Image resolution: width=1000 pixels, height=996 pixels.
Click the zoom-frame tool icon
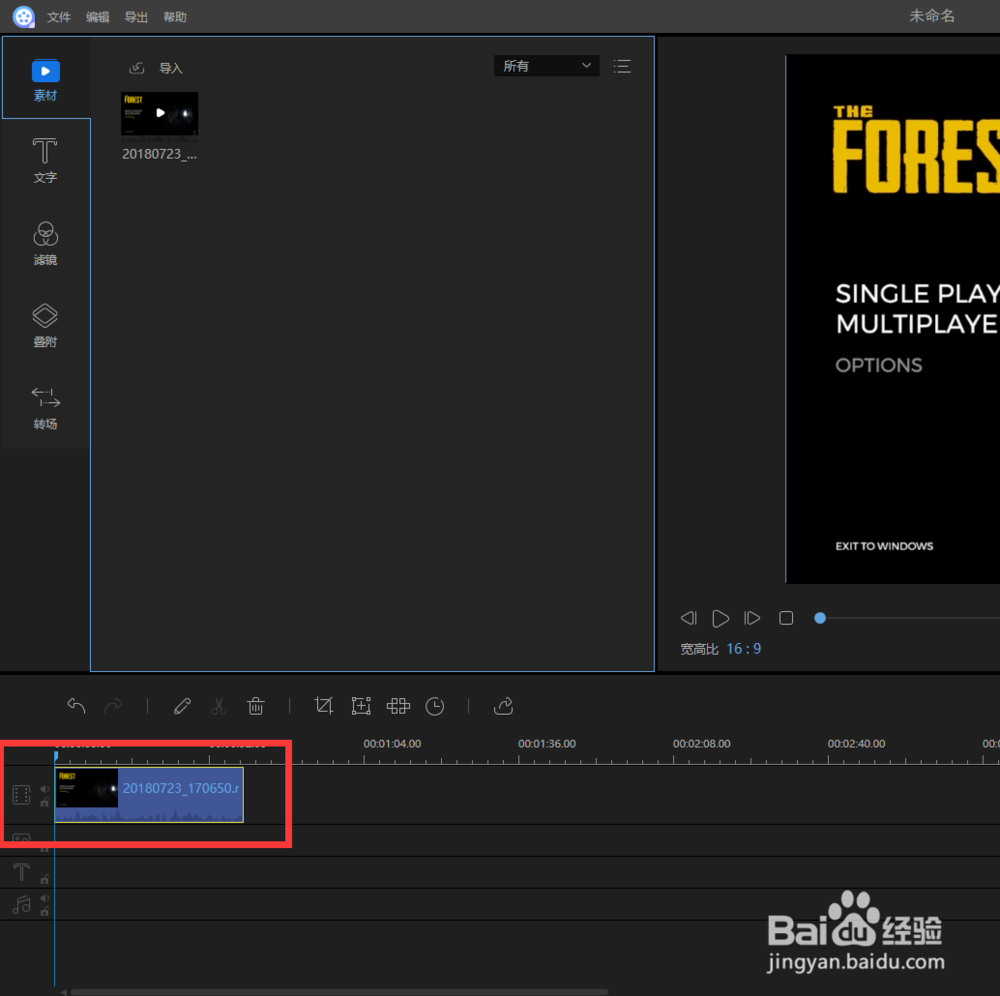[x=361, y=706]
